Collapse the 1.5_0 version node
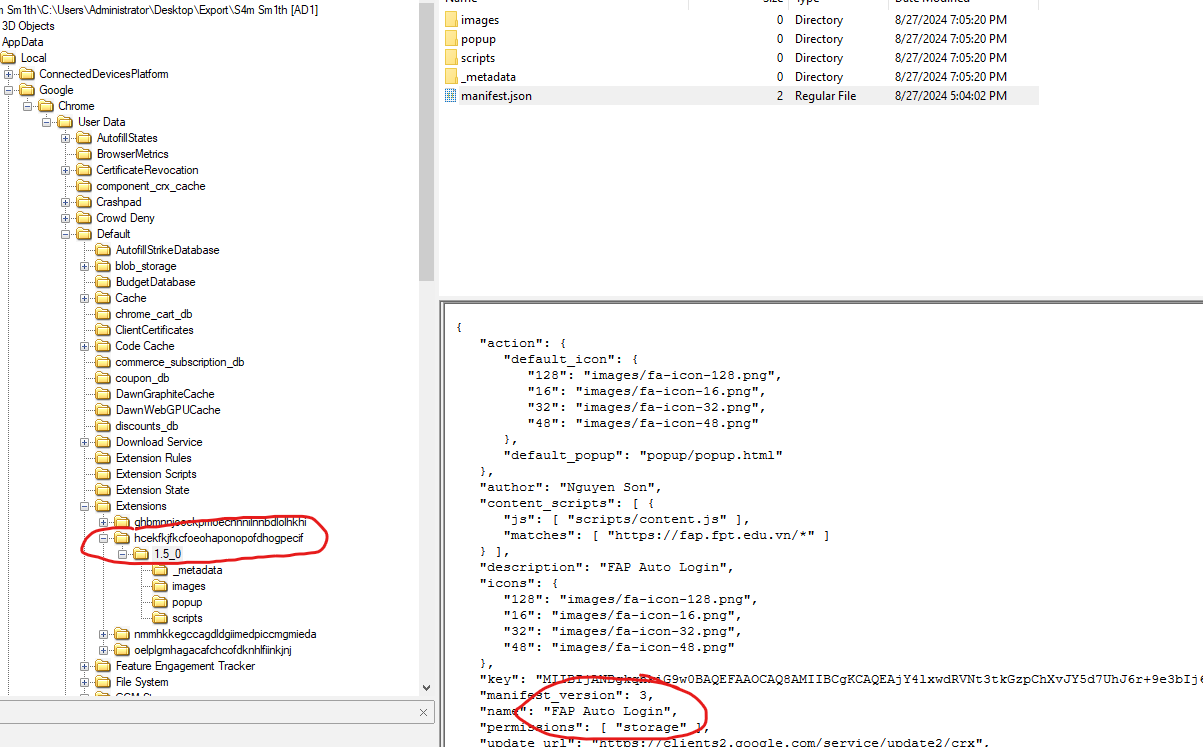This screenshot has width=1203, height=747. coord(122,554)
